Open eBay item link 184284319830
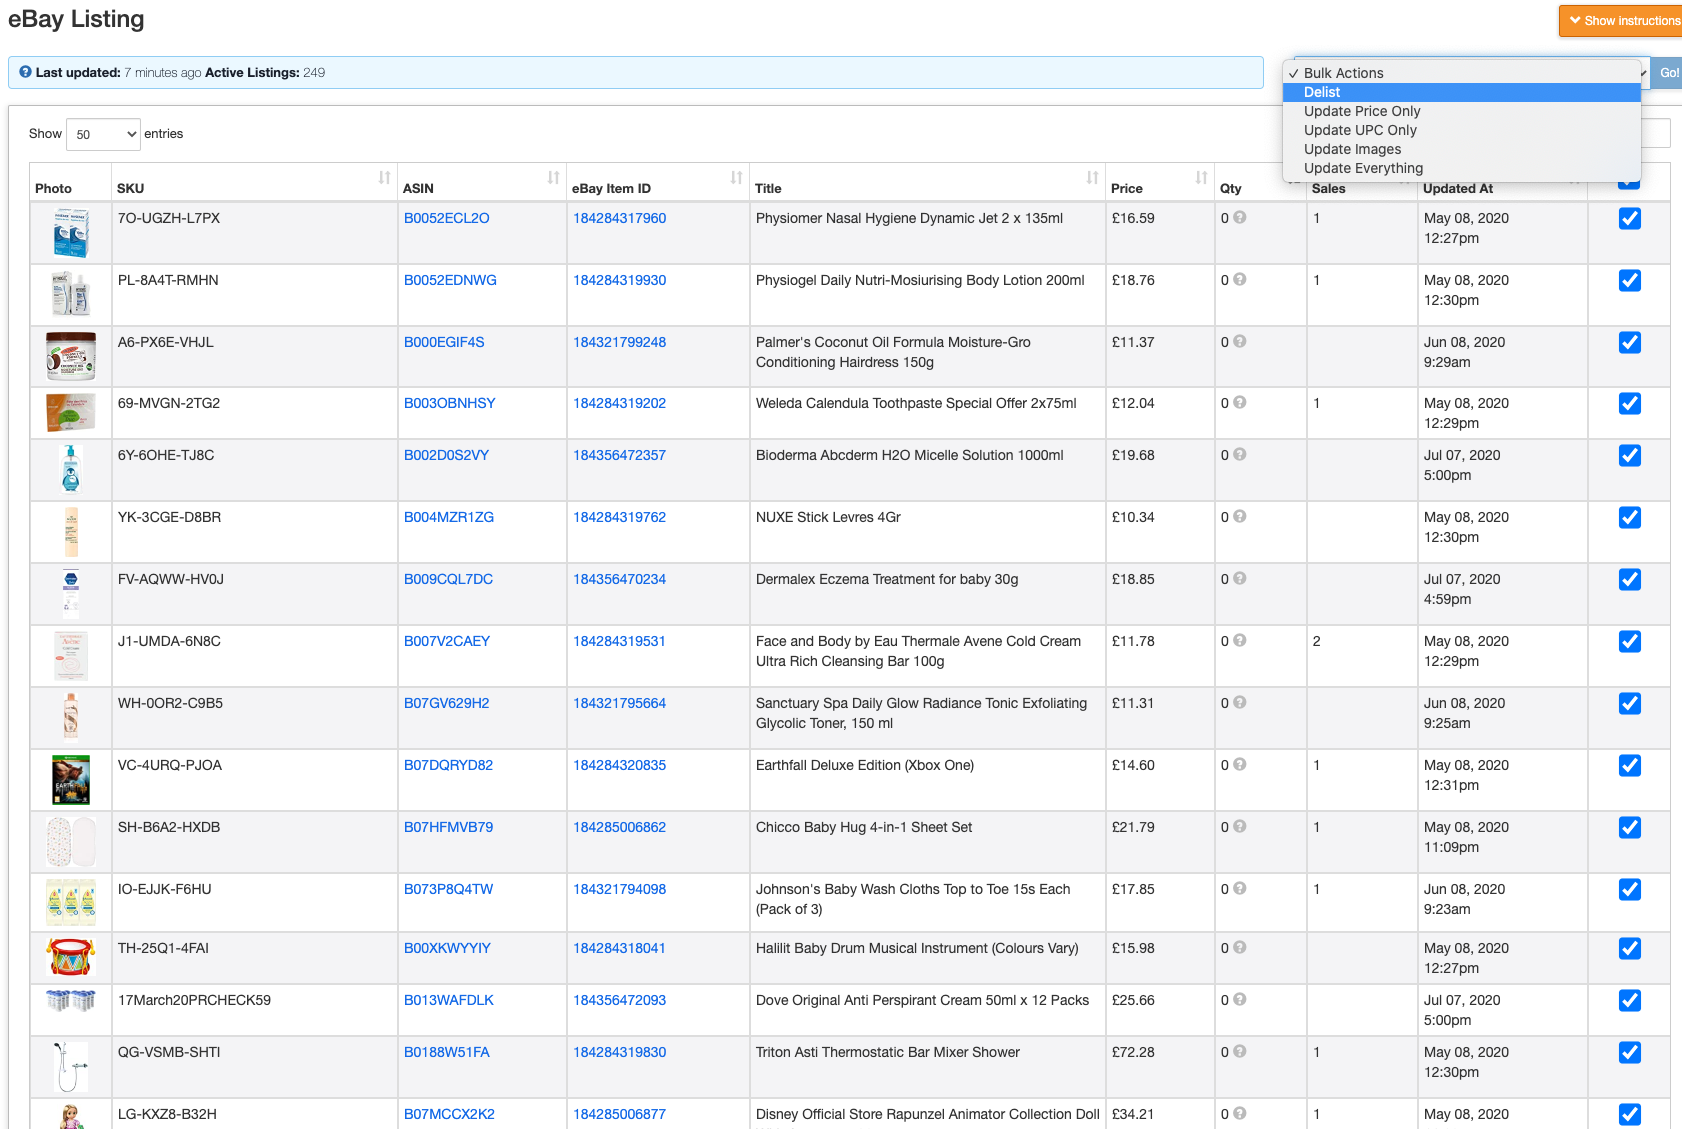The image size is (1682, 1129). [619, 1052]
